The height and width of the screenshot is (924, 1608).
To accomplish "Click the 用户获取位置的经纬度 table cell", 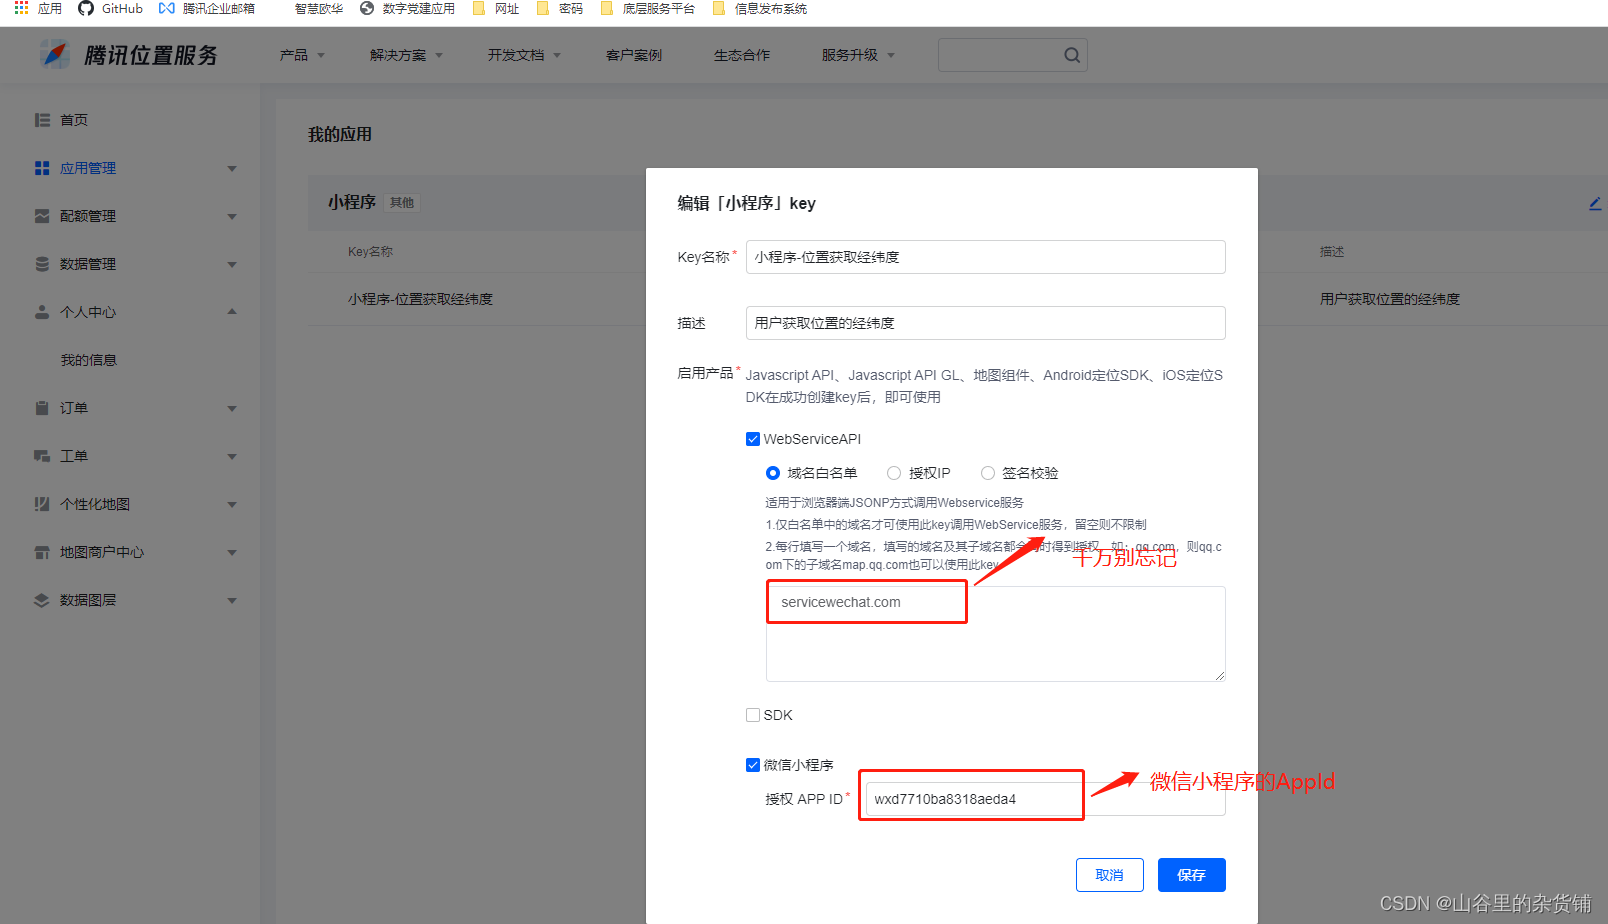I will [x=1390, y=299].
